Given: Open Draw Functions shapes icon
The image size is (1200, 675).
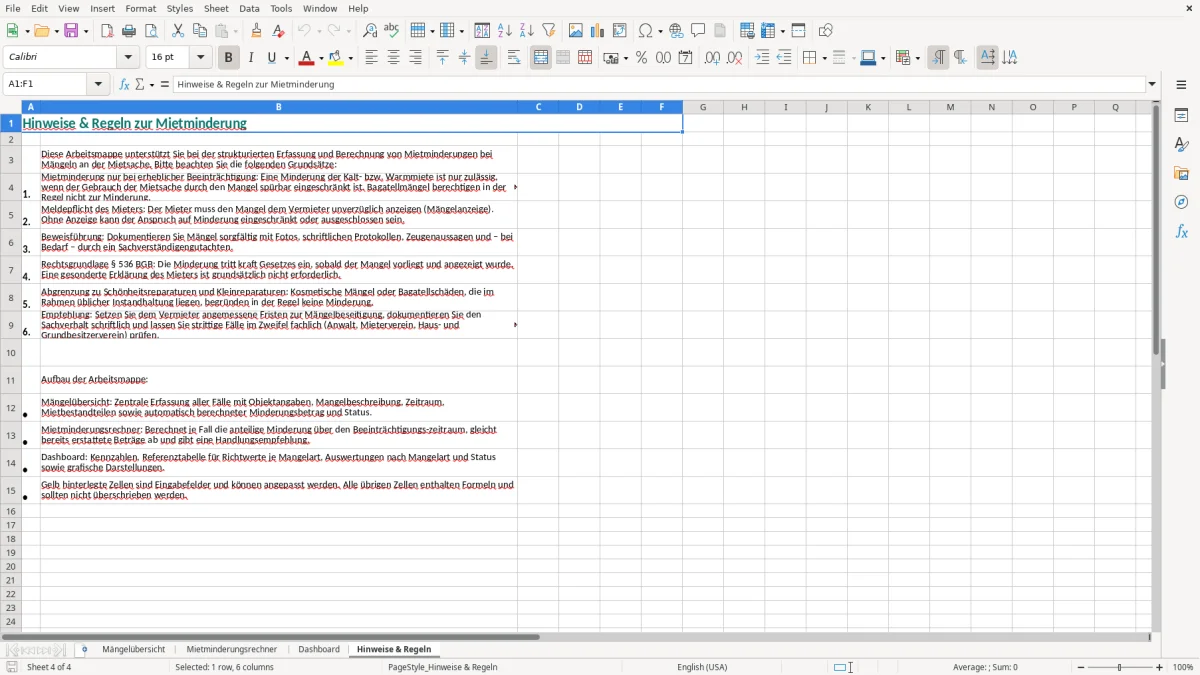Looking at the screenshot, I should [825, 31].
